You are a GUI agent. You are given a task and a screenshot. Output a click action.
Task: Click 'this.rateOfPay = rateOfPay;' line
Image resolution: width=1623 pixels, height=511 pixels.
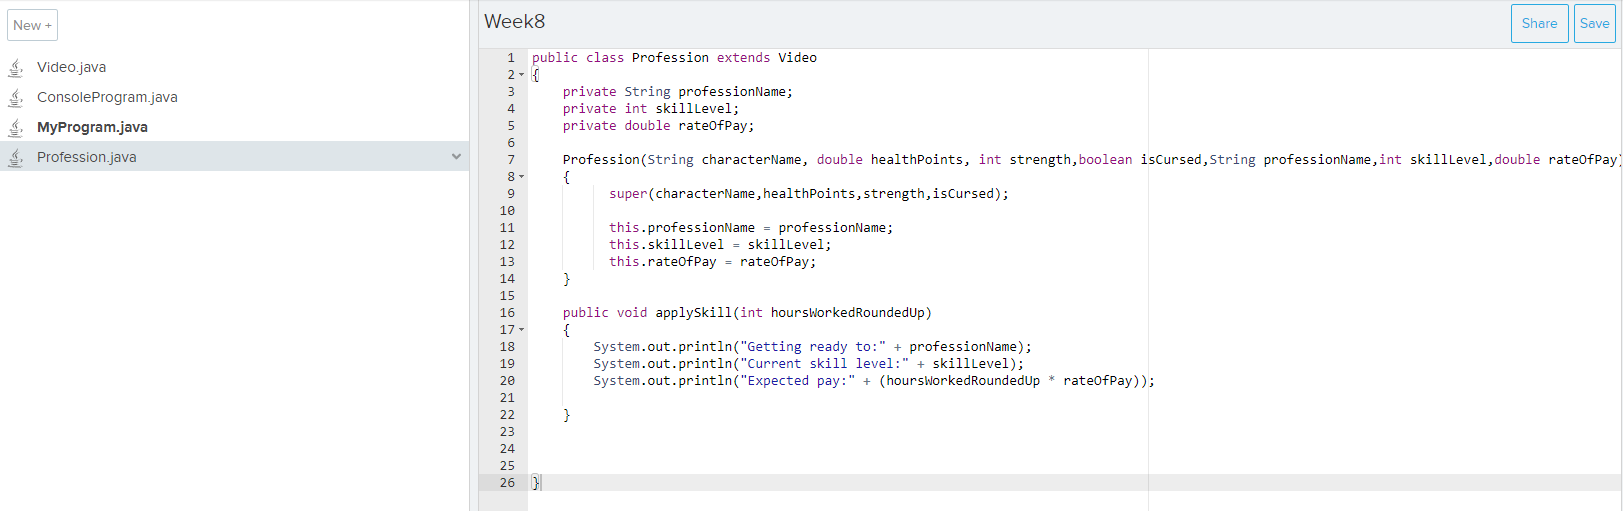tap(712, 262)
